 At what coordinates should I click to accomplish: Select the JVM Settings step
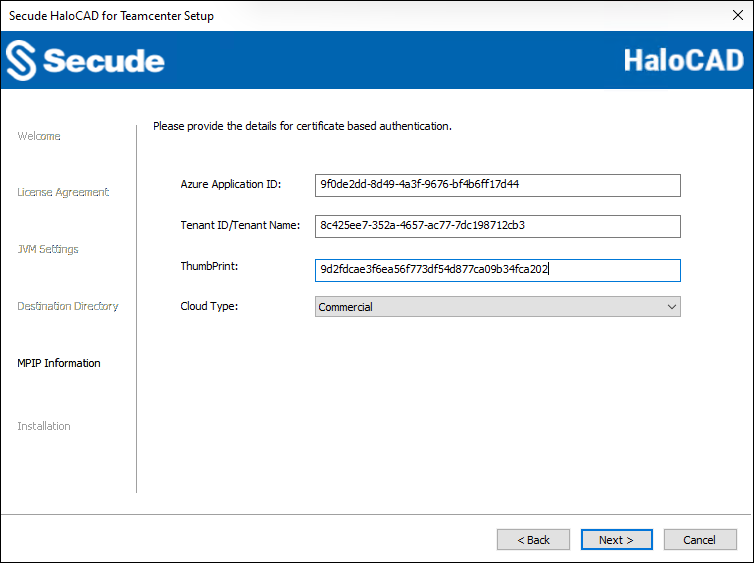click(48, 249)
